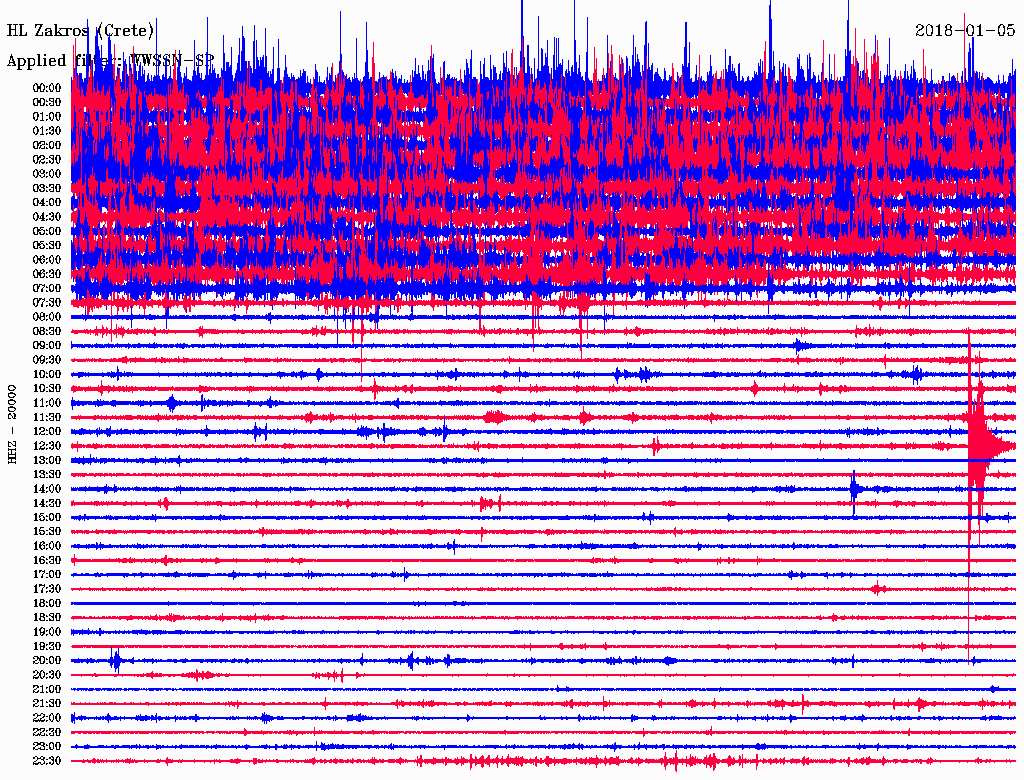Select the 03:30 time label
The image size is (1024, 780).
47,188
